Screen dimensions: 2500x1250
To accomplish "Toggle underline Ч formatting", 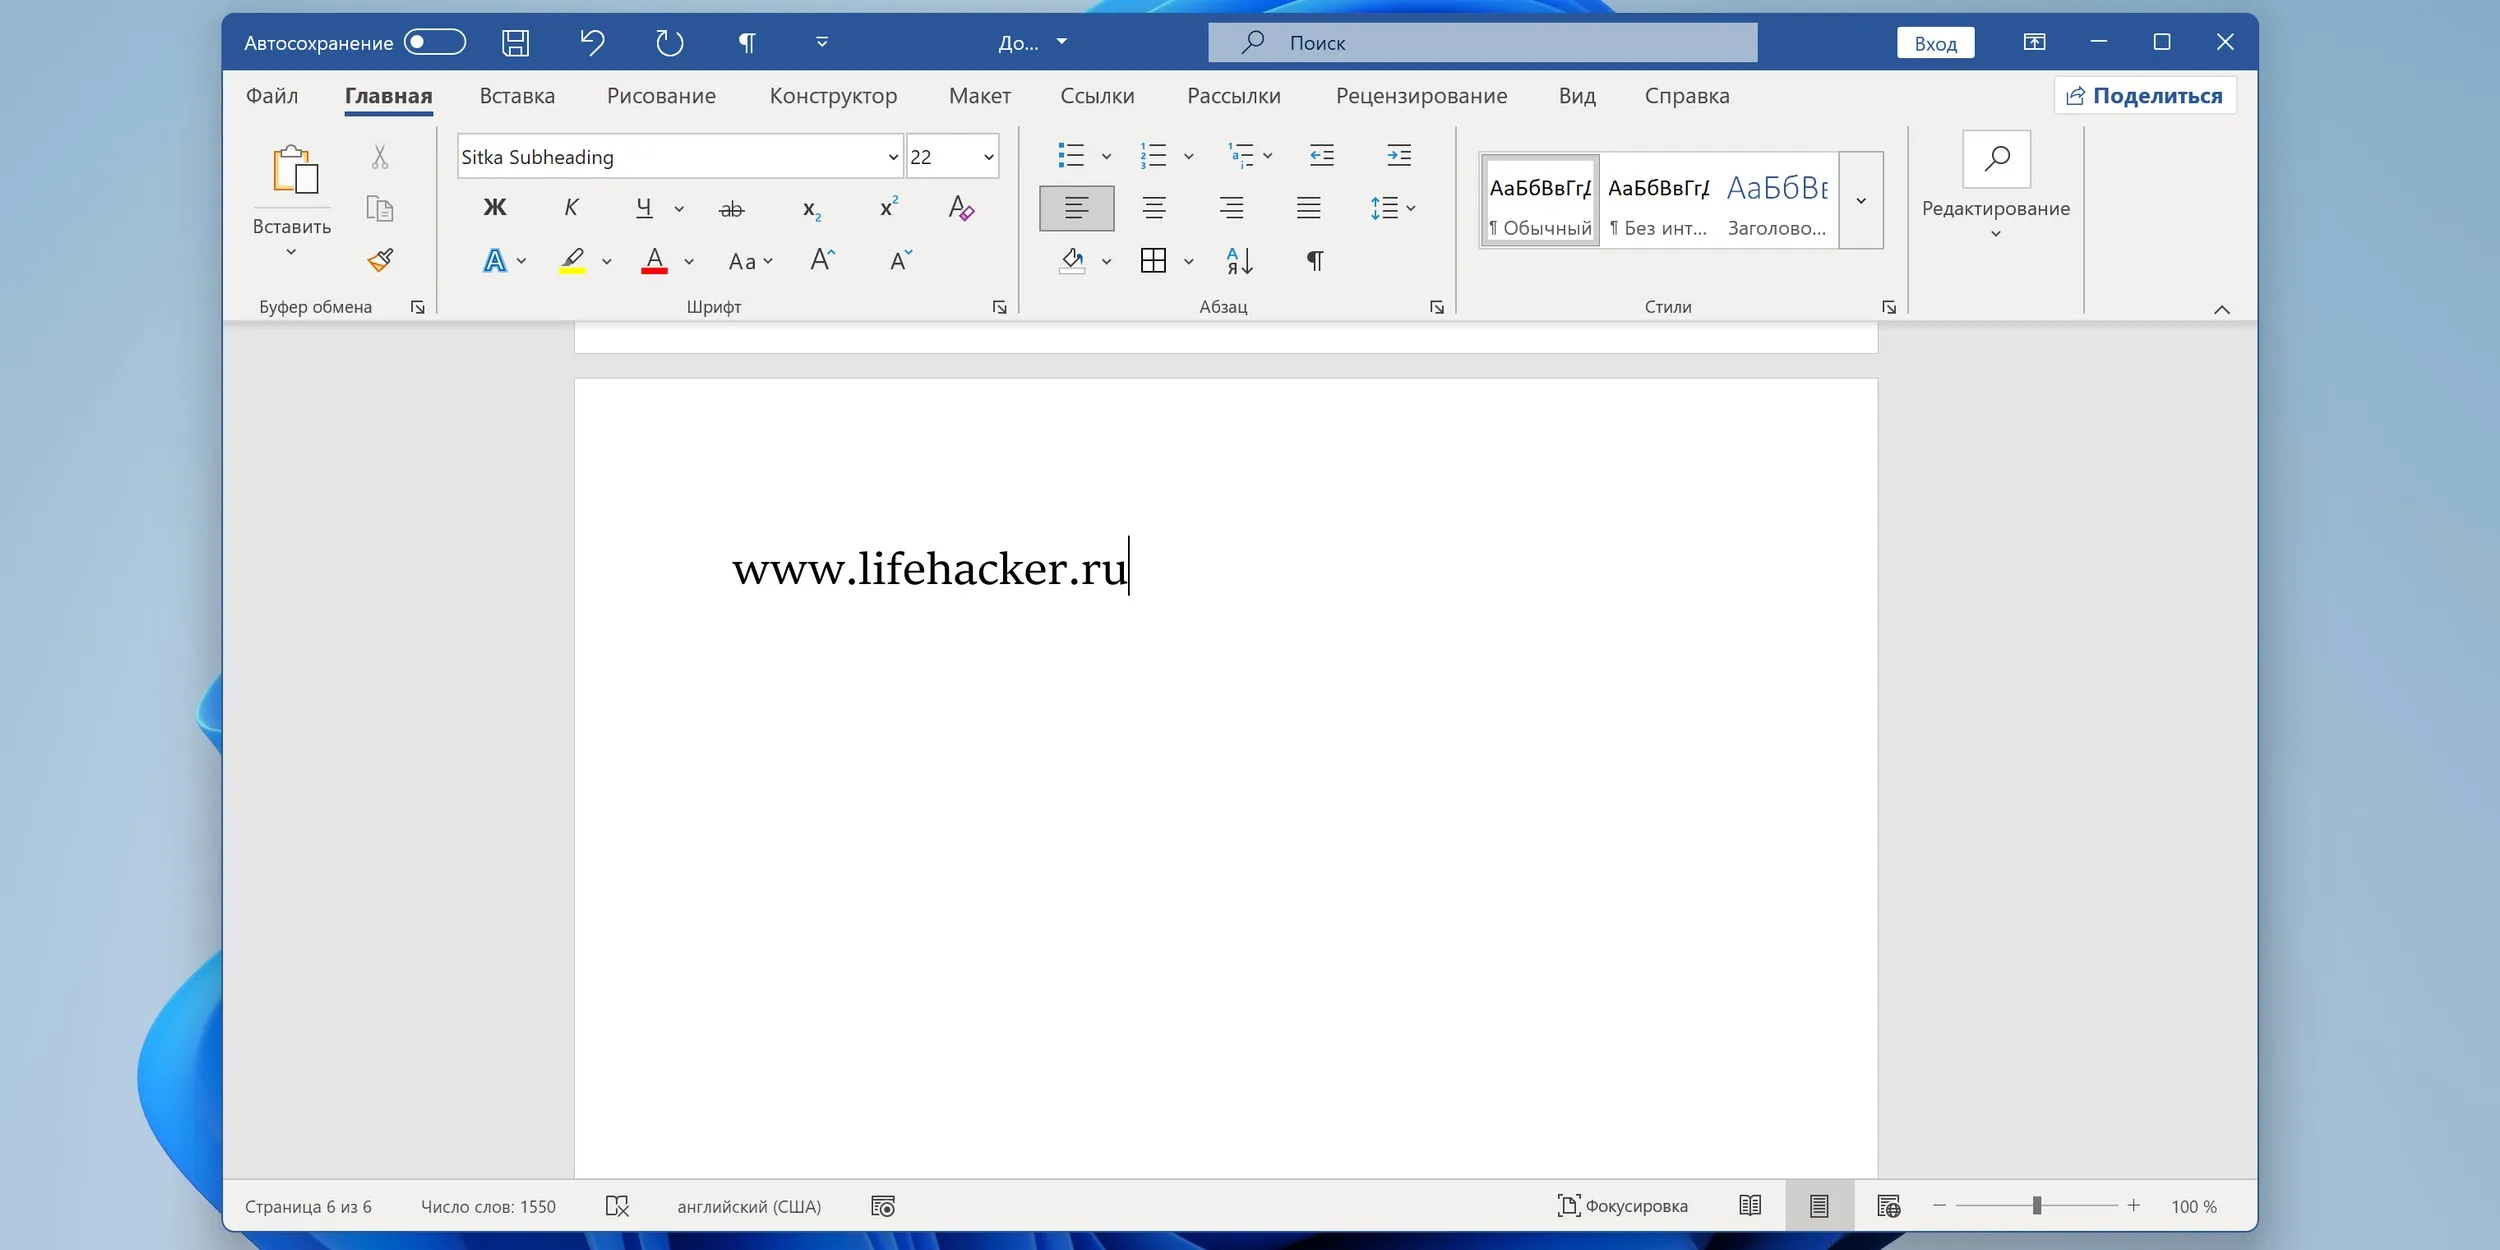I will point(644,208).
